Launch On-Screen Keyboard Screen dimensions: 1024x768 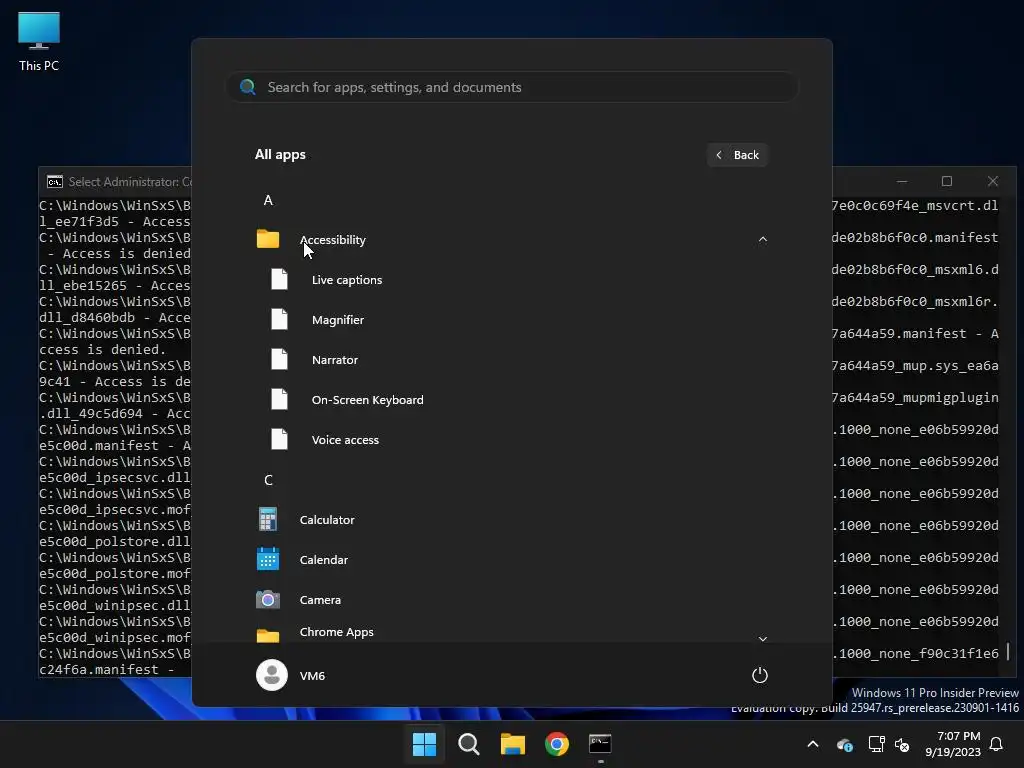pyautogui.click(x=368, y=400)
